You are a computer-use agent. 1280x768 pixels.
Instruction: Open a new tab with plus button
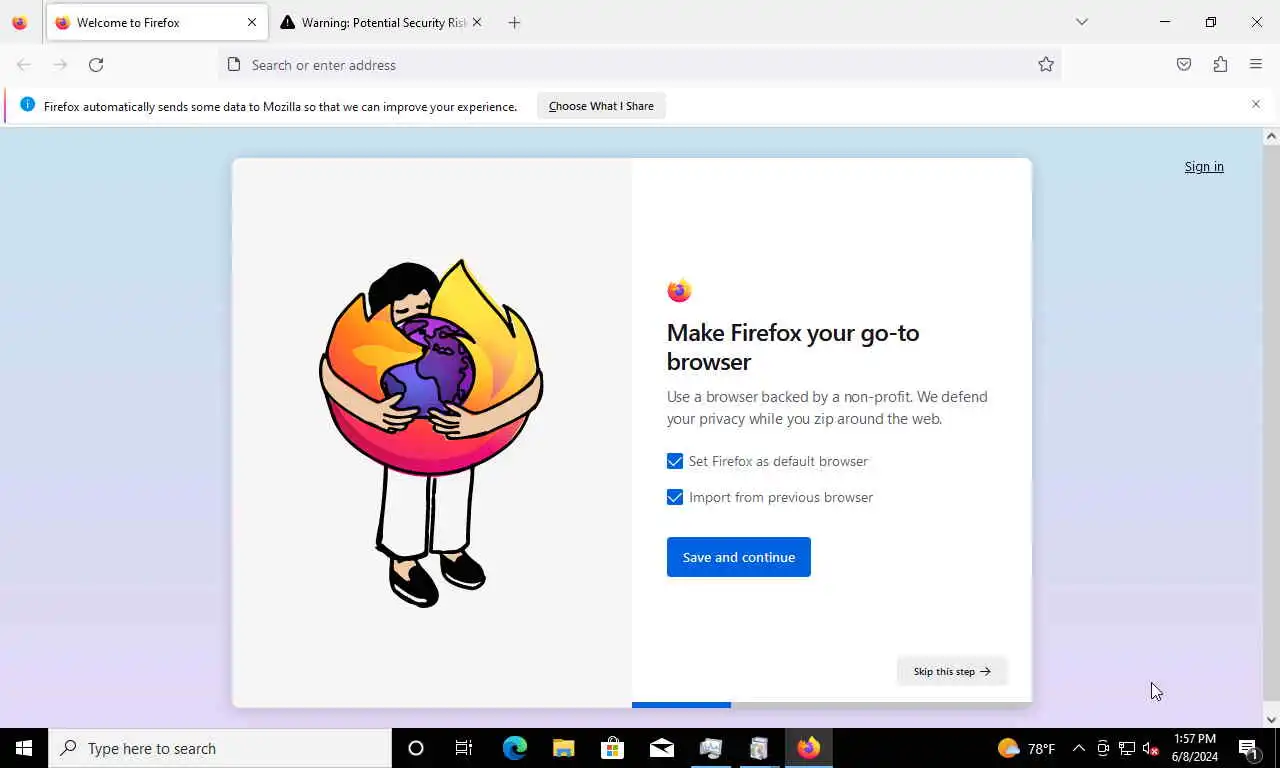[514, 22]
